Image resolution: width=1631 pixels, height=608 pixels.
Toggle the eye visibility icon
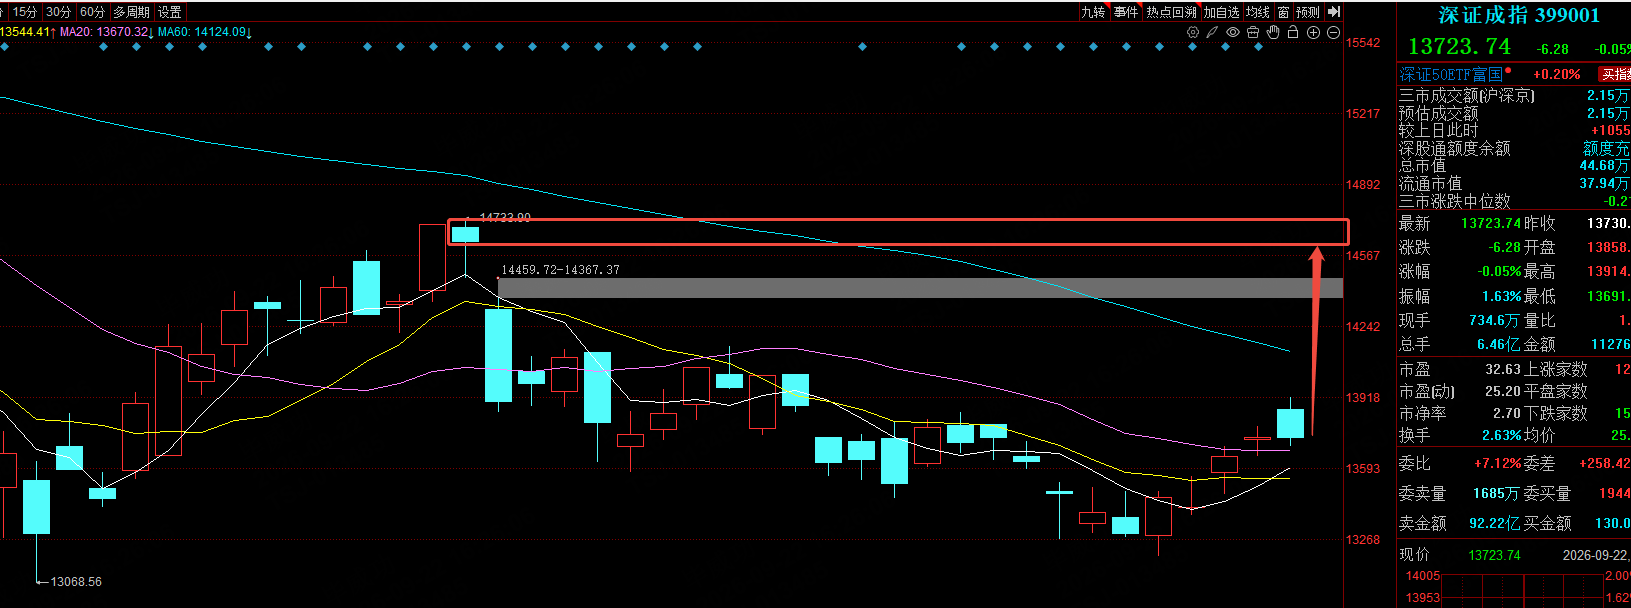(1233, 32)
